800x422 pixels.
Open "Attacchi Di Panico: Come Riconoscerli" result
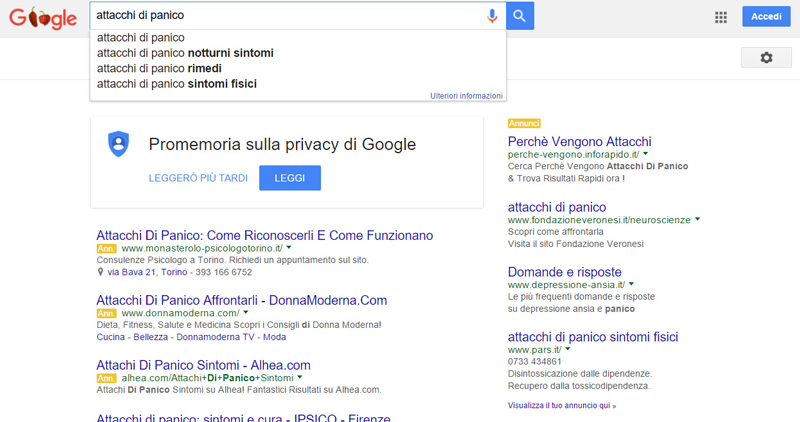(265, 235)
